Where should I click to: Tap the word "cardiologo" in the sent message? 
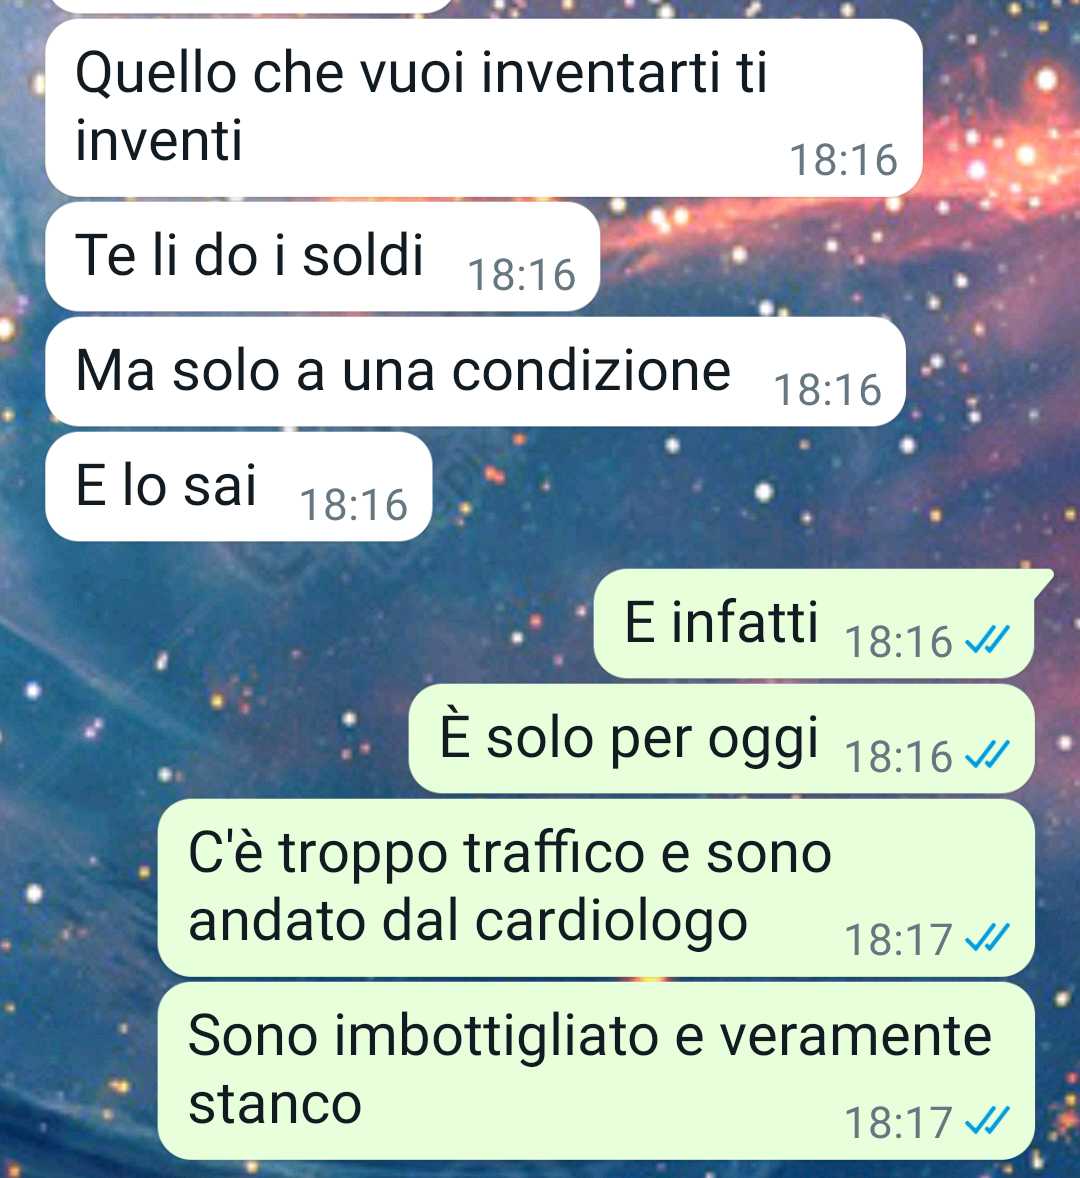point(611,924)
